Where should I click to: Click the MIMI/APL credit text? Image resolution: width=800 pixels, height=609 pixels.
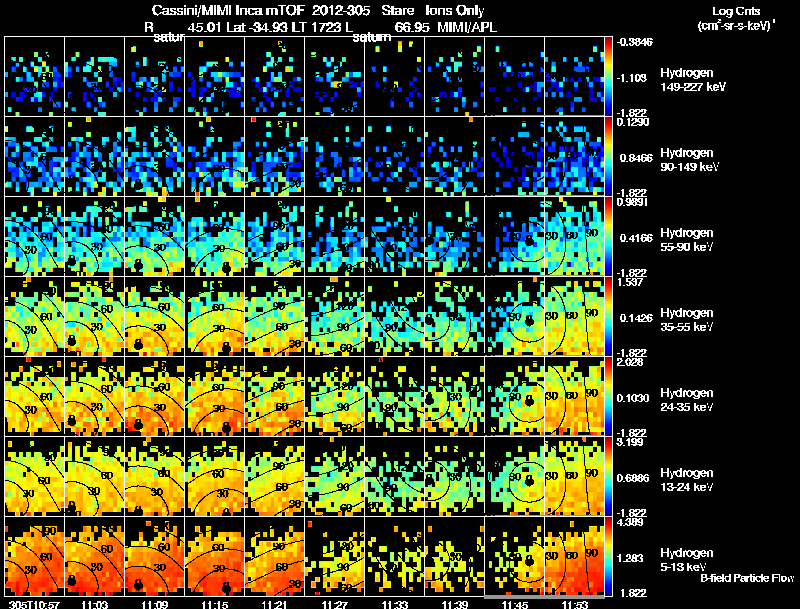(x=467, y=27)
